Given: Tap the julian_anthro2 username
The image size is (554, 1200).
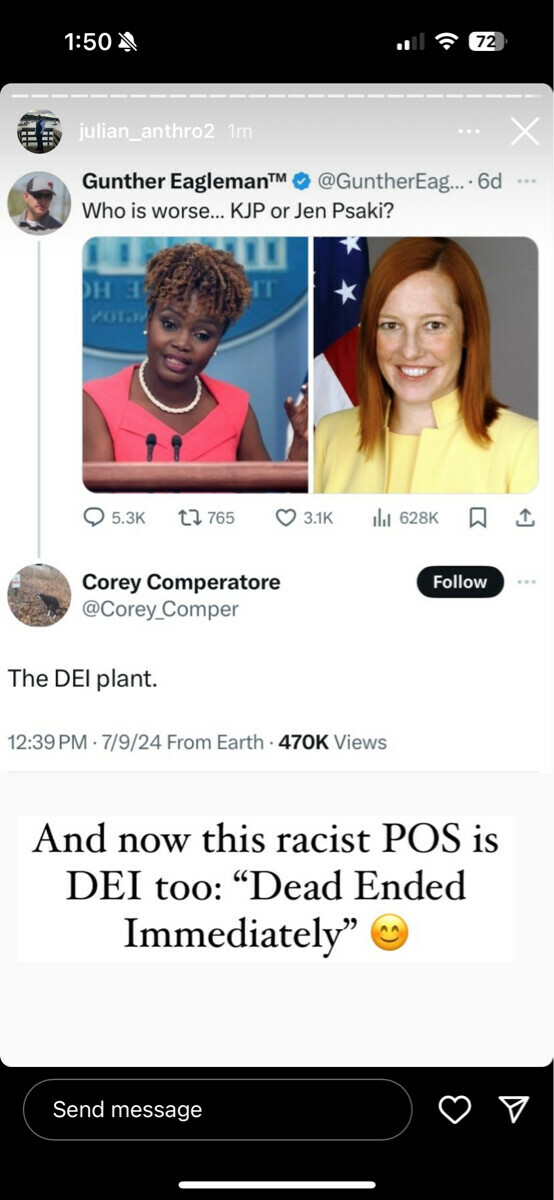Looking at the screenshot, I should [146, 132].
